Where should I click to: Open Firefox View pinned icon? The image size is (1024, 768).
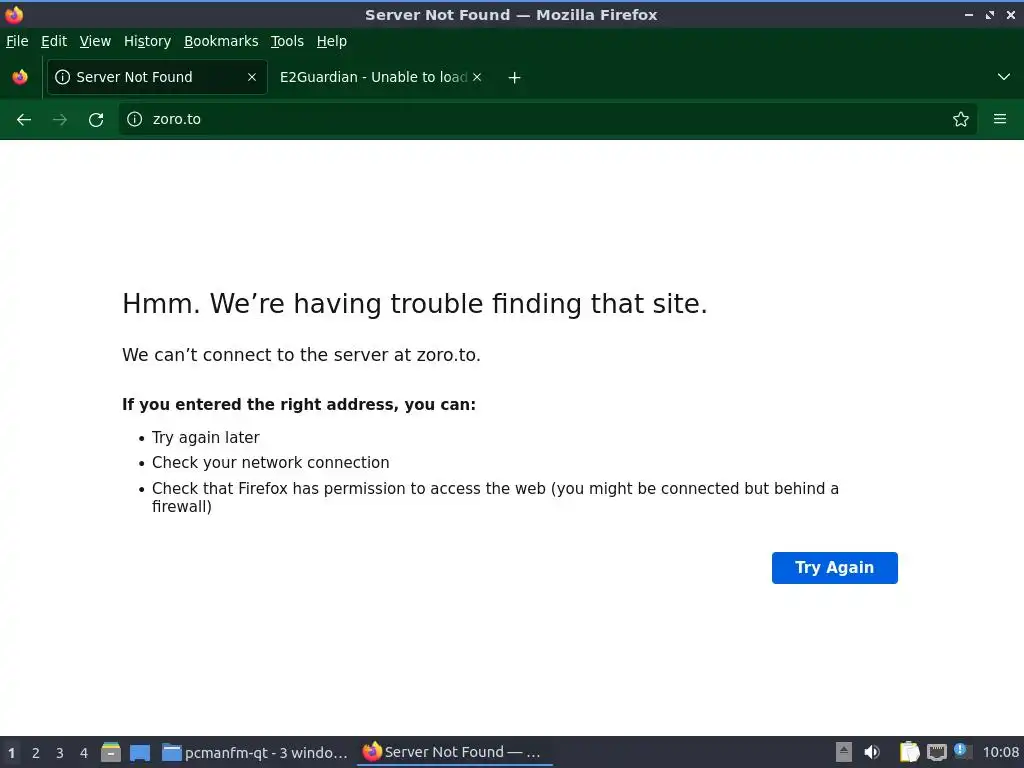(x=20, y=77)
